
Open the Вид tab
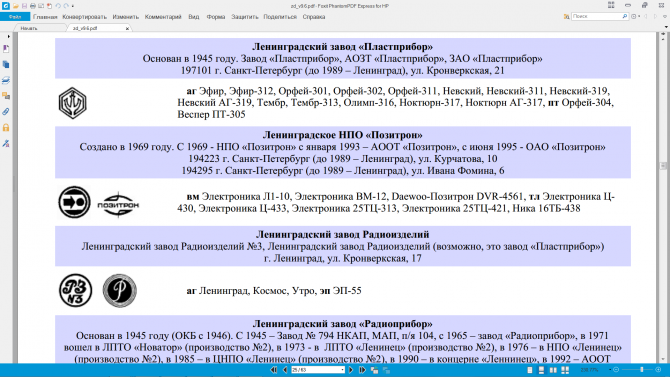click(x=194, y=17)
